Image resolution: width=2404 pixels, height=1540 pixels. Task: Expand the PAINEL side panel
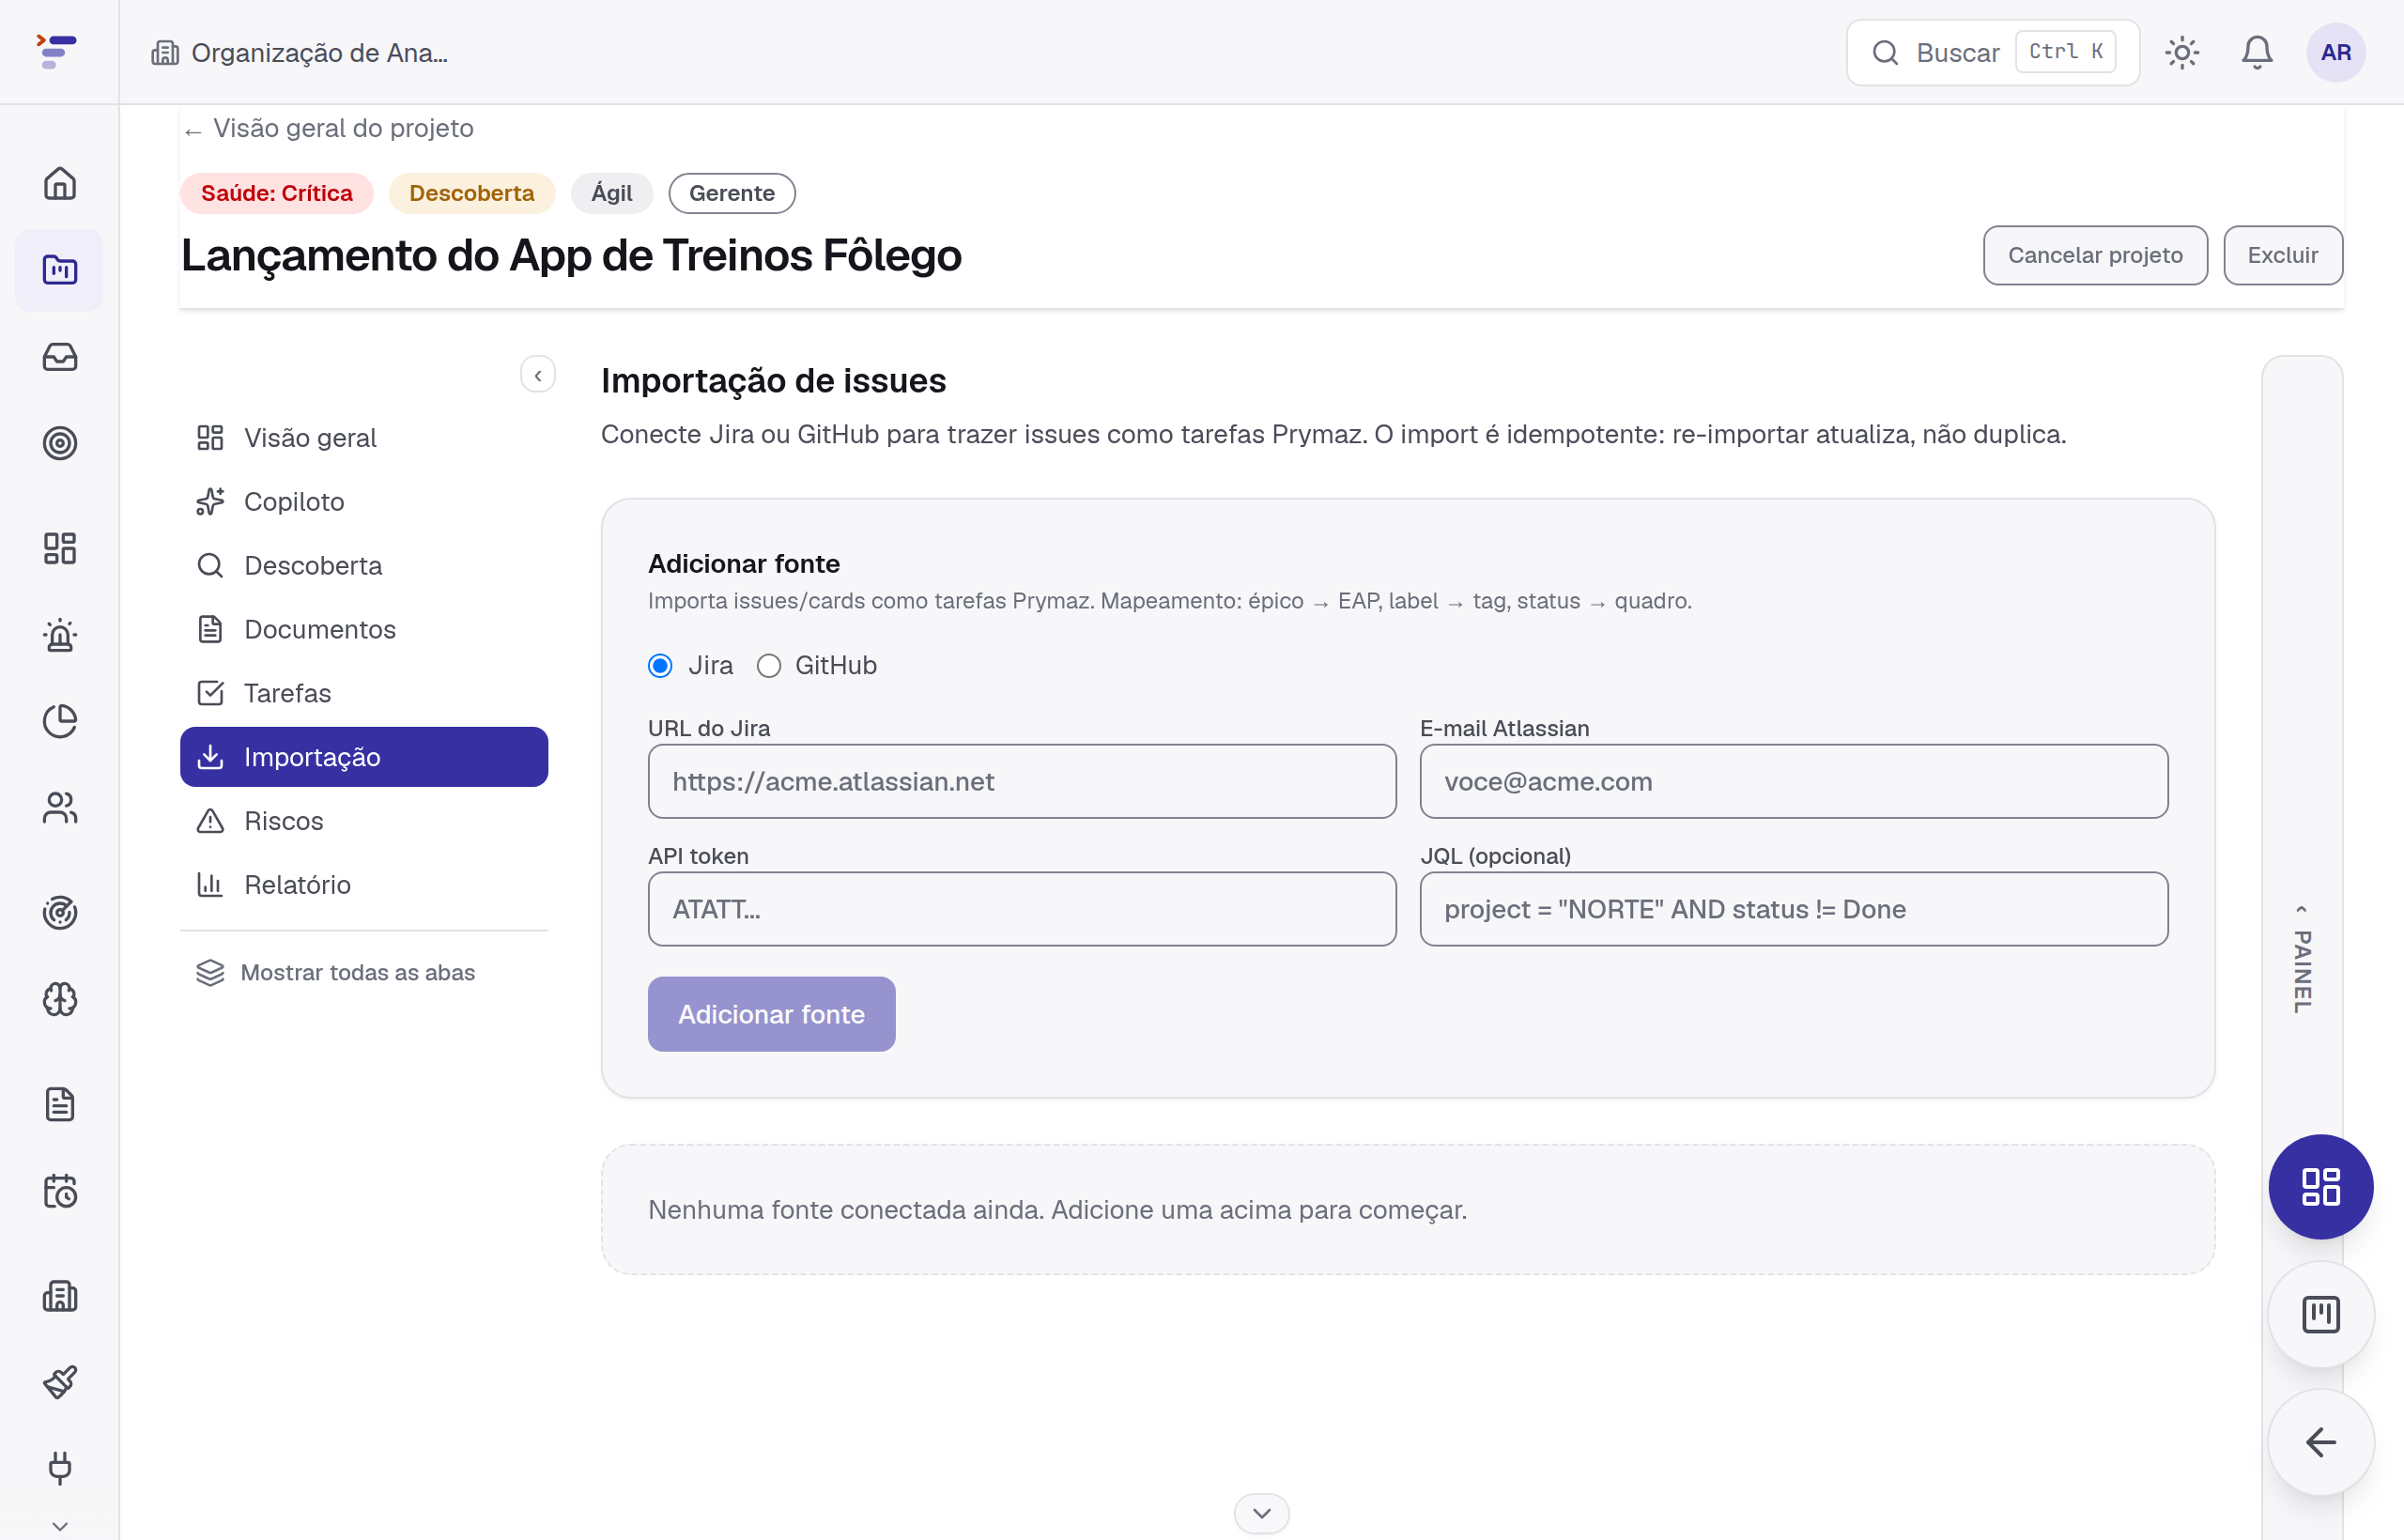click(2302, 960)
